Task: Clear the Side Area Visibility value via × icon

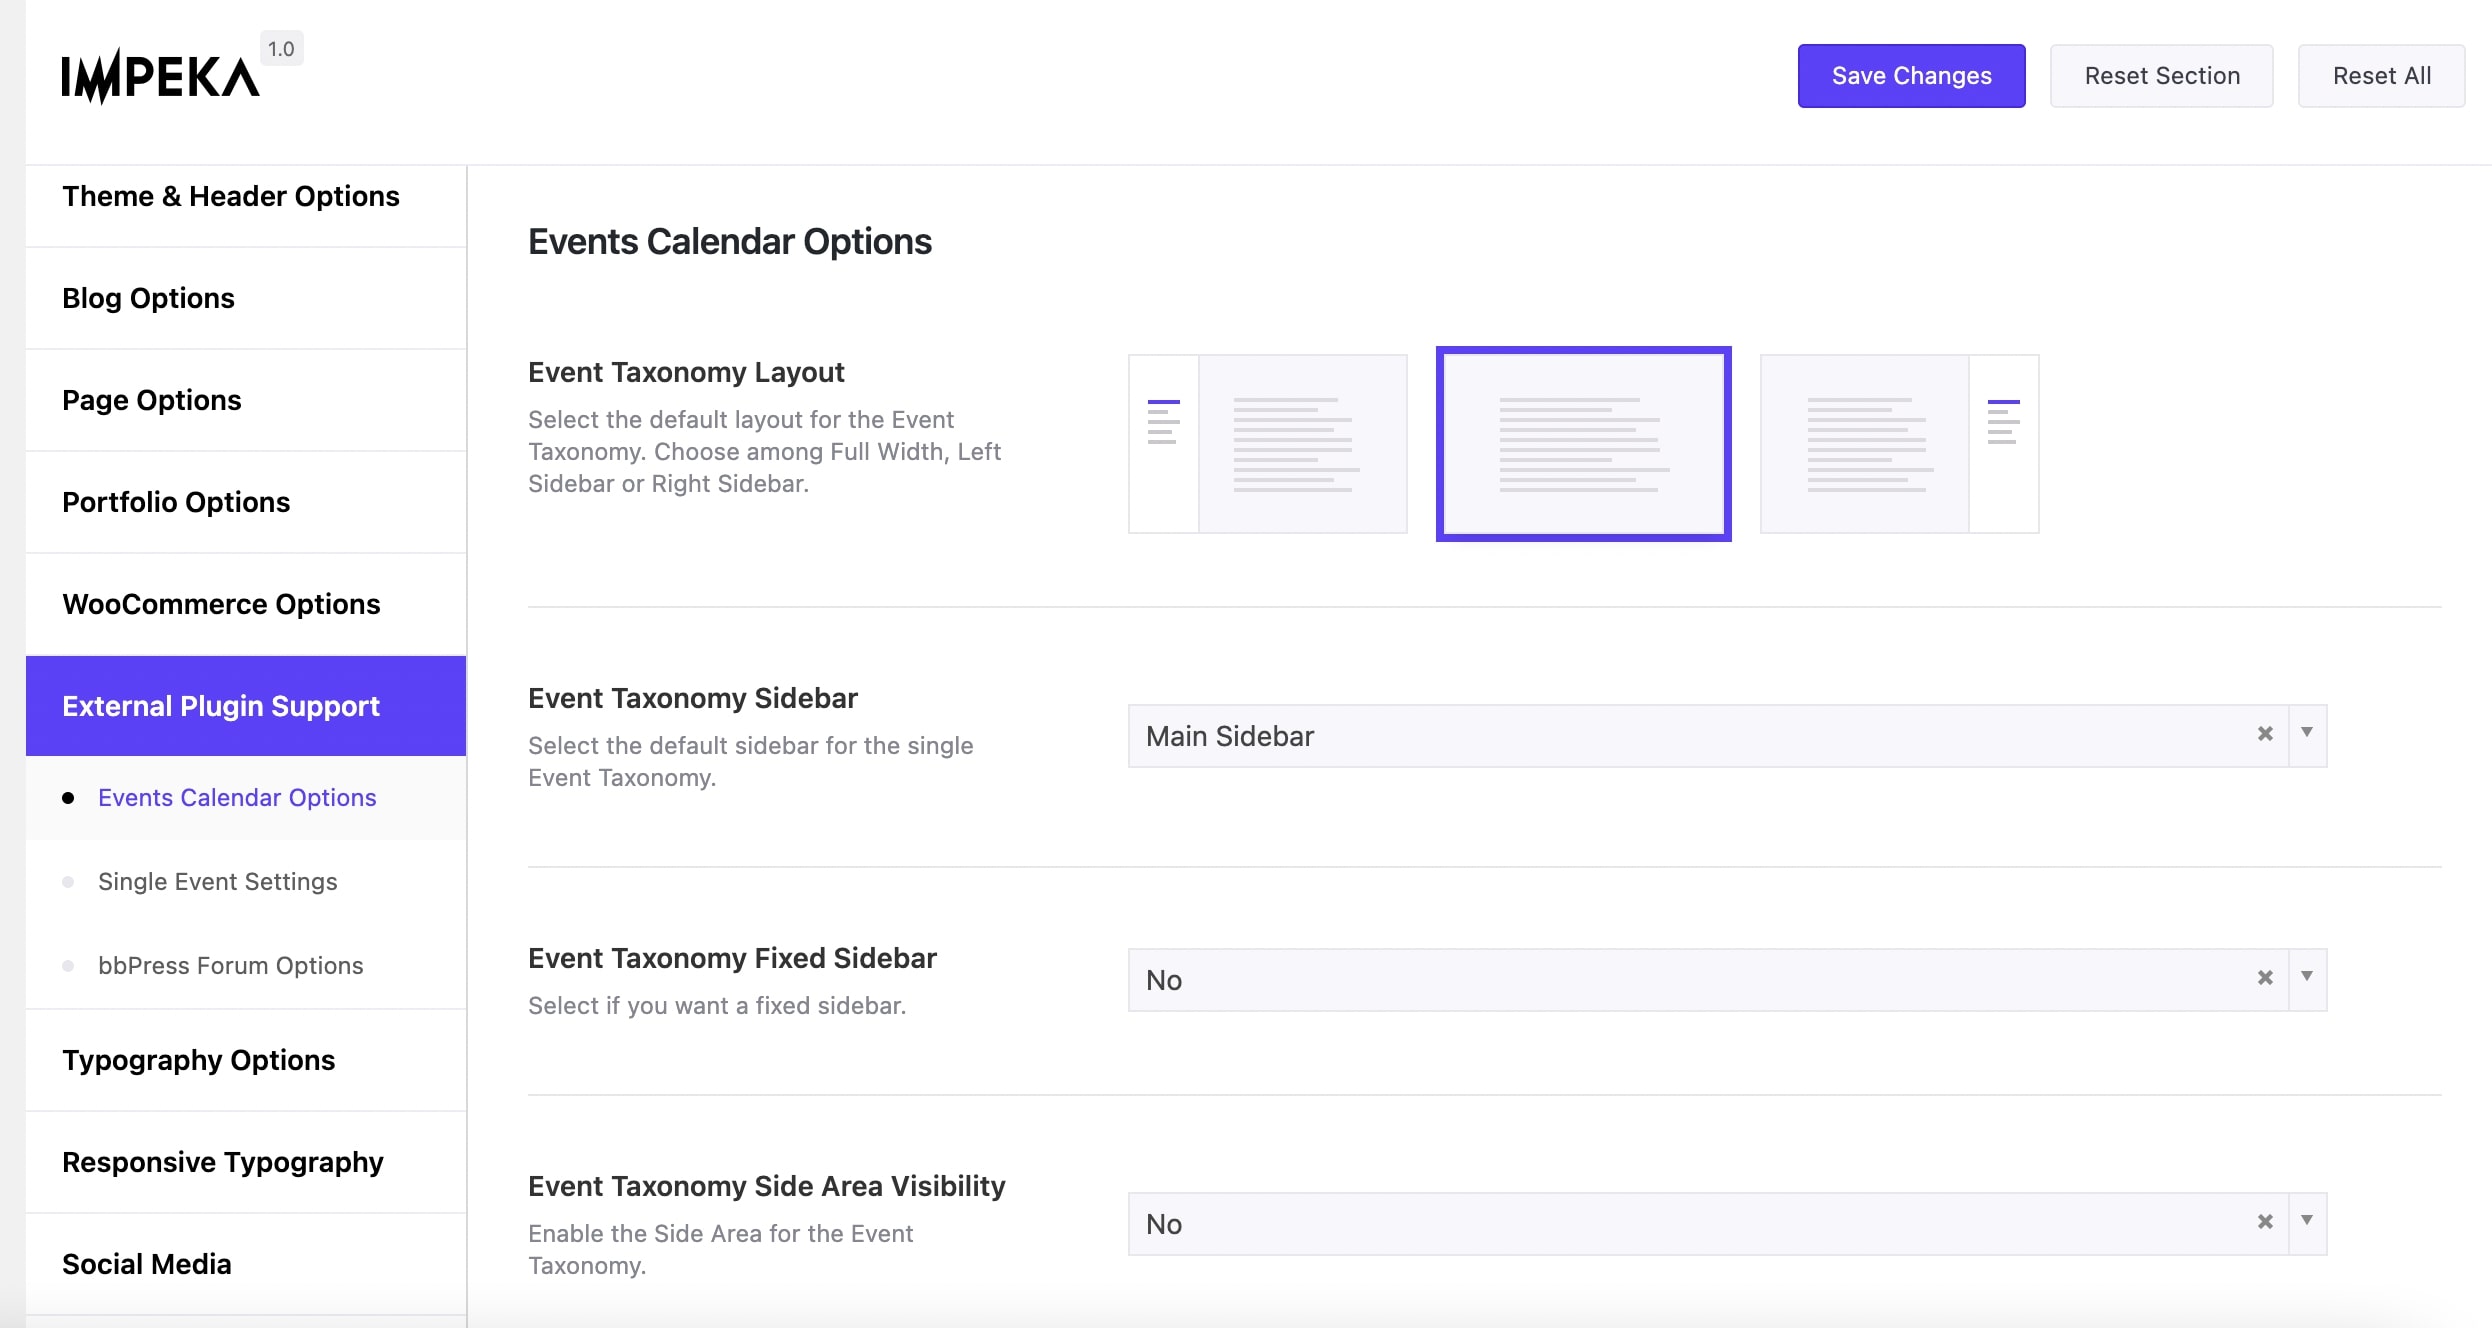Action: [x=2265, y=1222]
